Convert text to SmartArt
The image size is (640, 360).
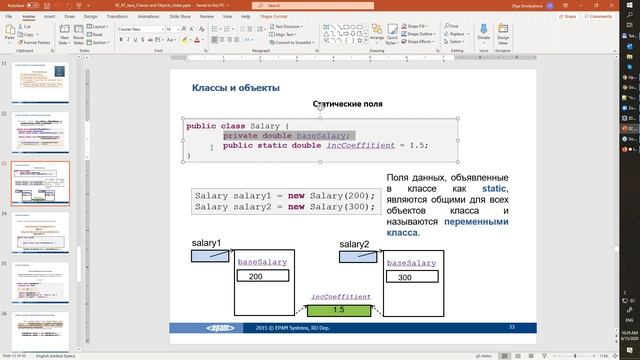coord(291,42)
